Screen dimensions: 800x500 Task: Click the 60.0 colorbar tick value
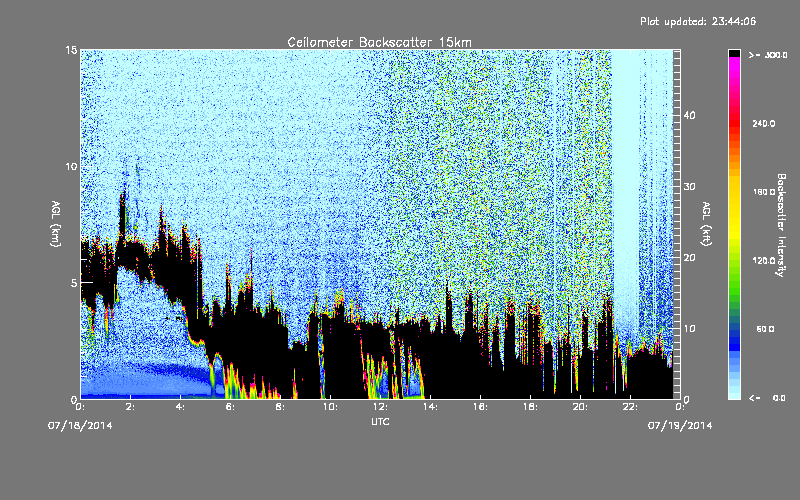765,329
